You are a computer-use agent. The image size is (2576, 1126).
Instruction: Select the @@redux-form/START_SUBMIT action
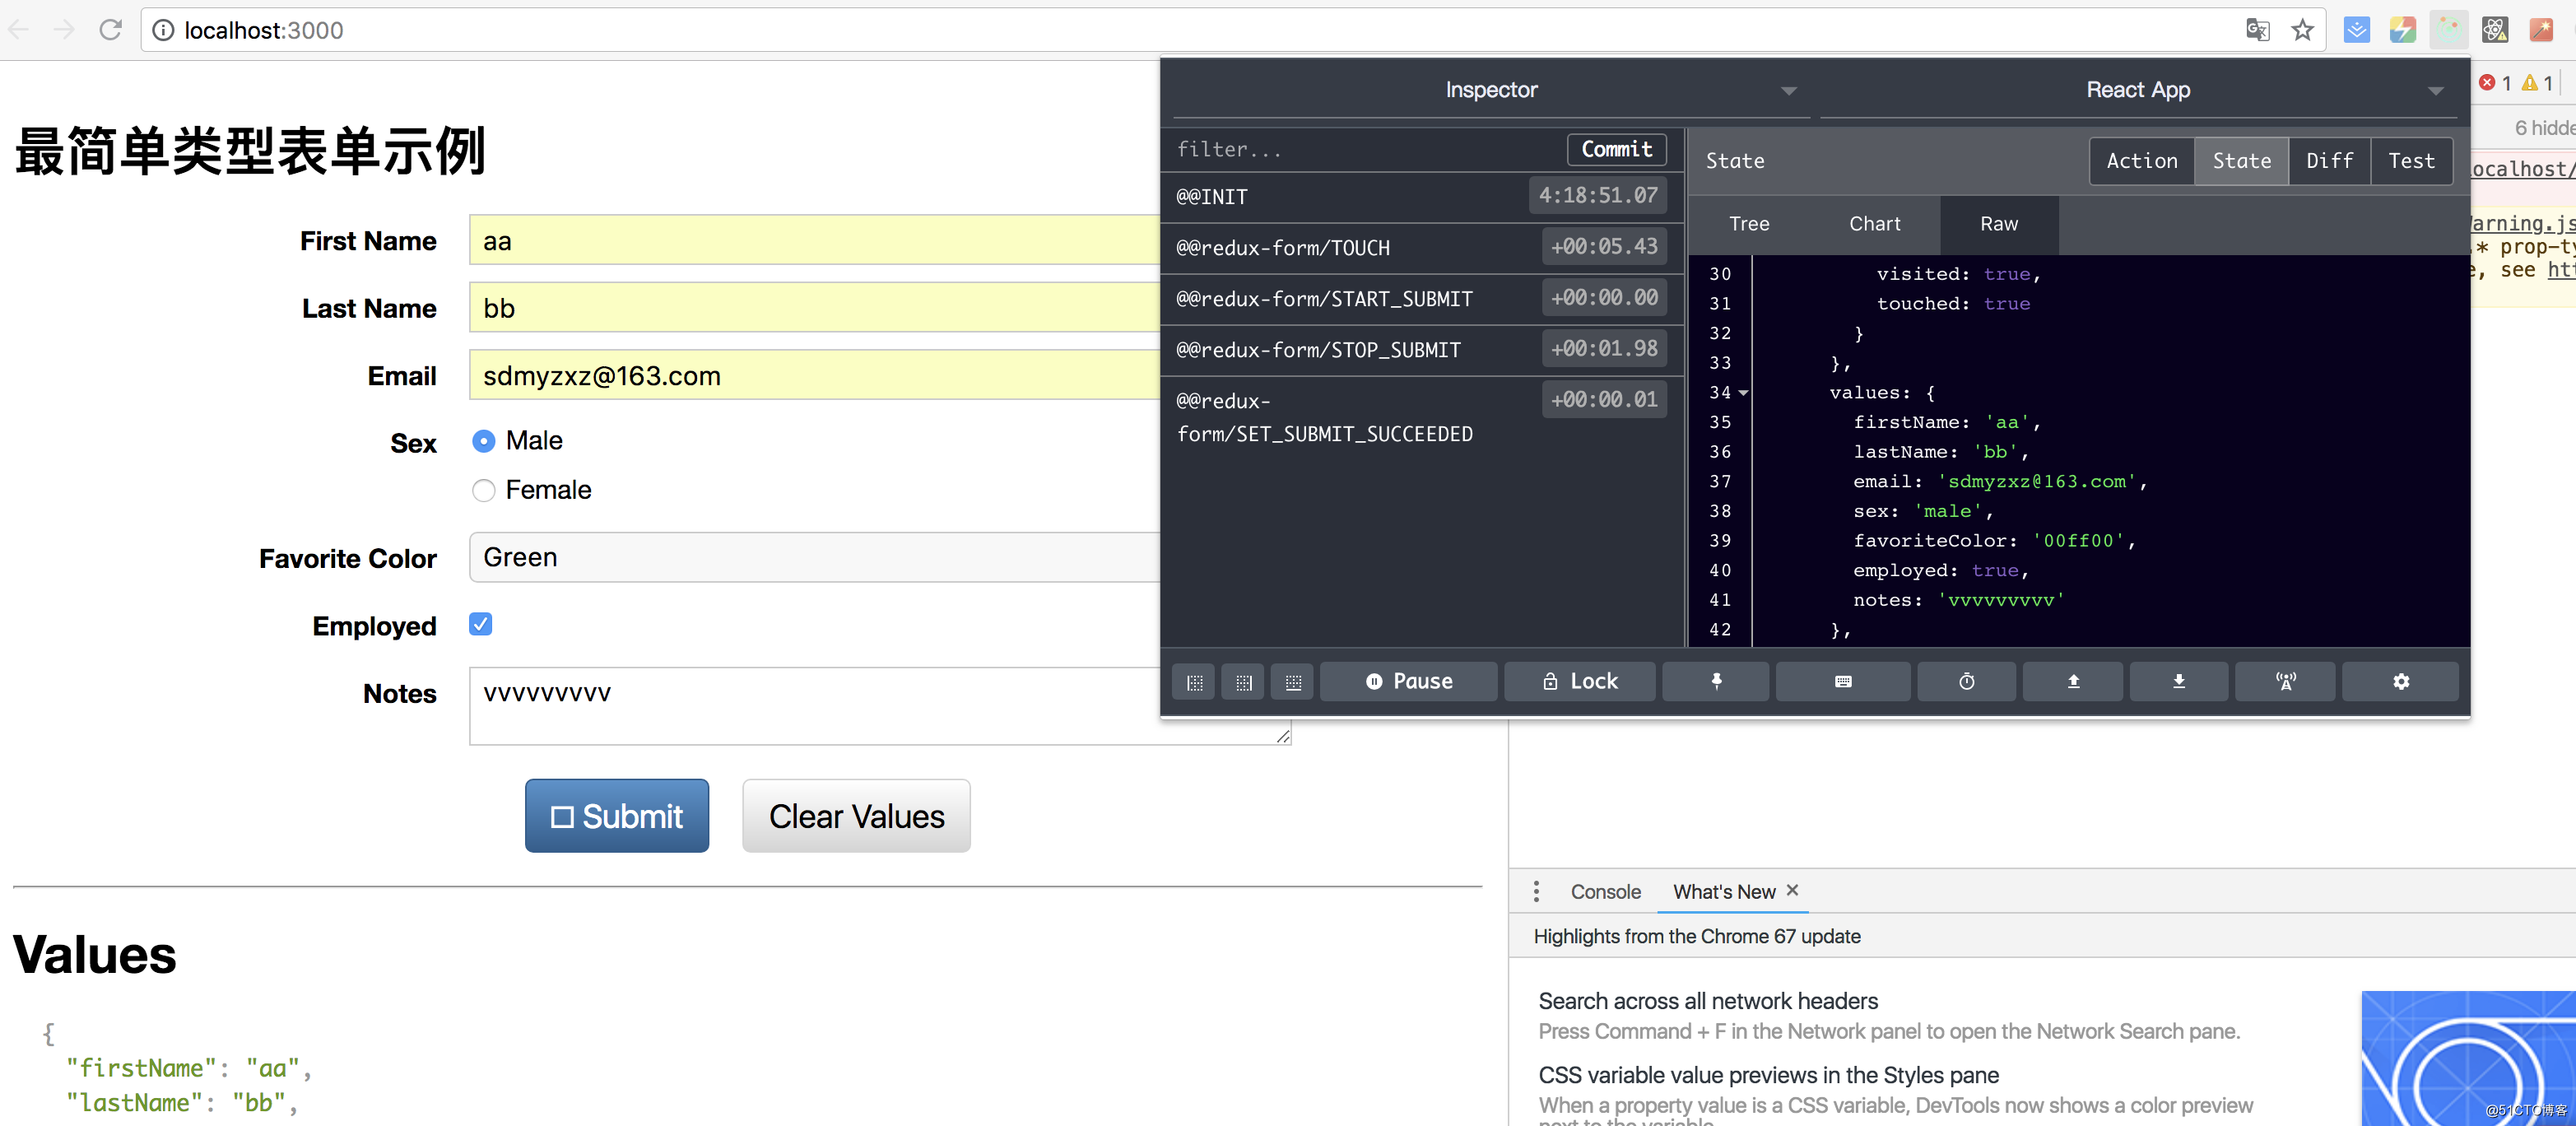(x=1422, y=299)
